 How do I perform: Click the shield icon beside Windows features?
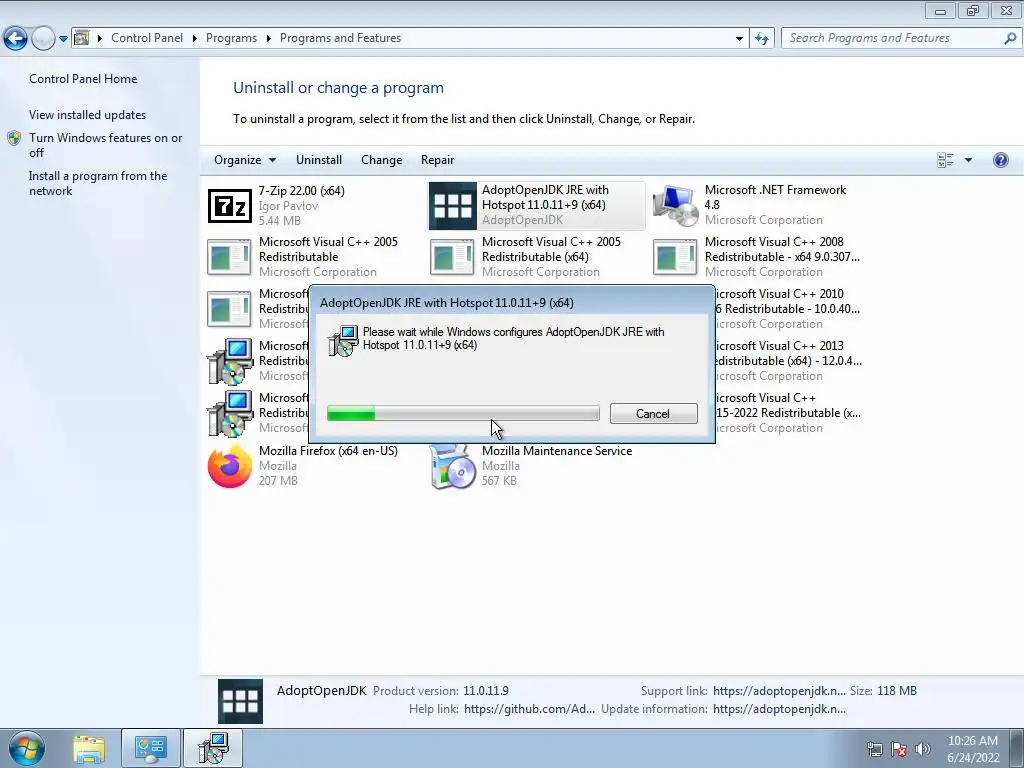(x=14, y=138)
